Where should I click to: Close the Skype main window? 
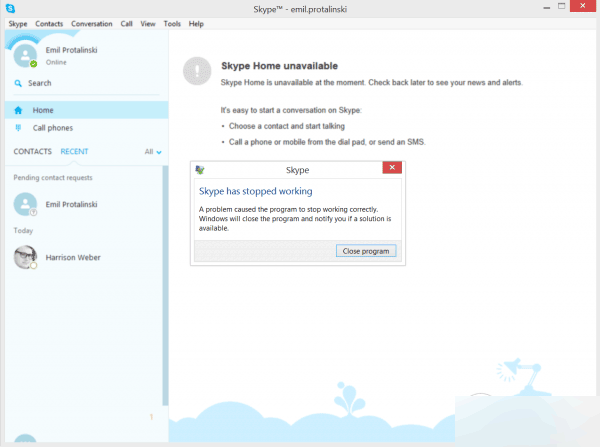(582, 6)
